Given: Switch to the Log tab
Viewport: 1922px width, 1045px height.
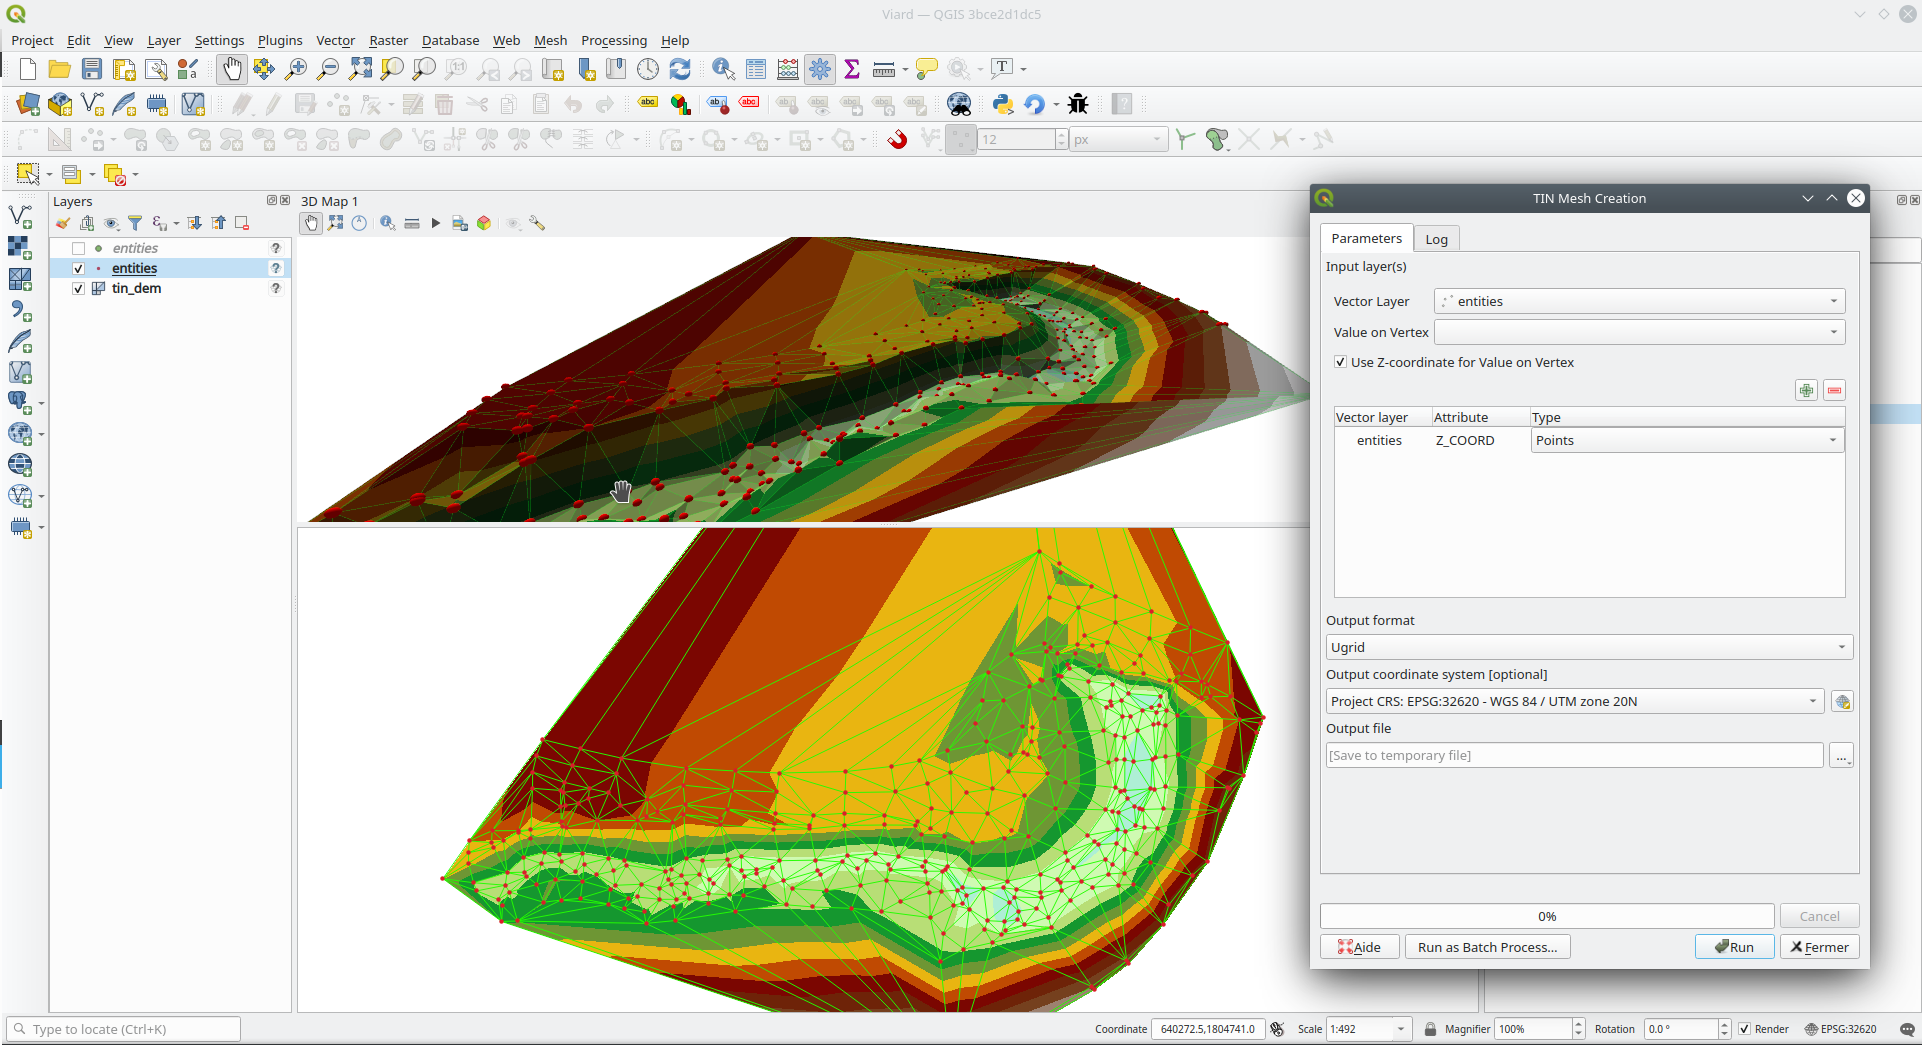Looking at the screenshot, I should 1436,239.
